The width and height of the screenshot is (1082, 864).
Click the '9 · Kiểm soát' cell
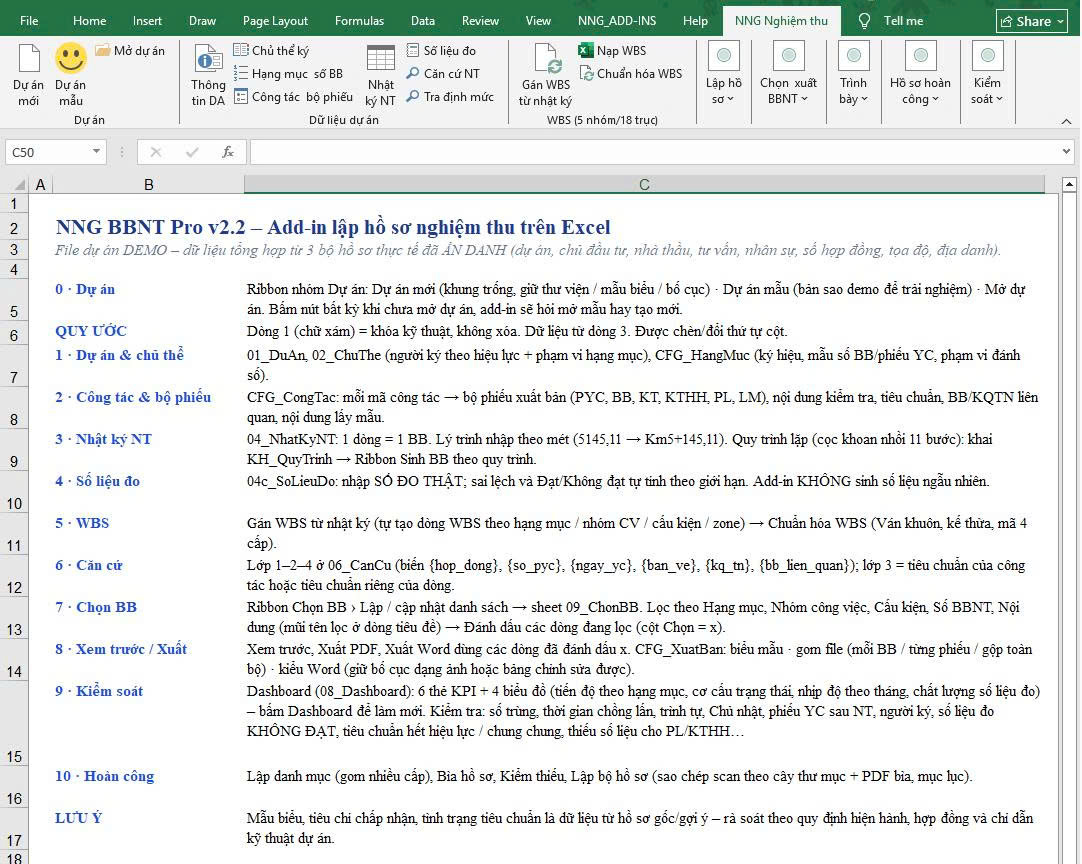coord(148,724)
